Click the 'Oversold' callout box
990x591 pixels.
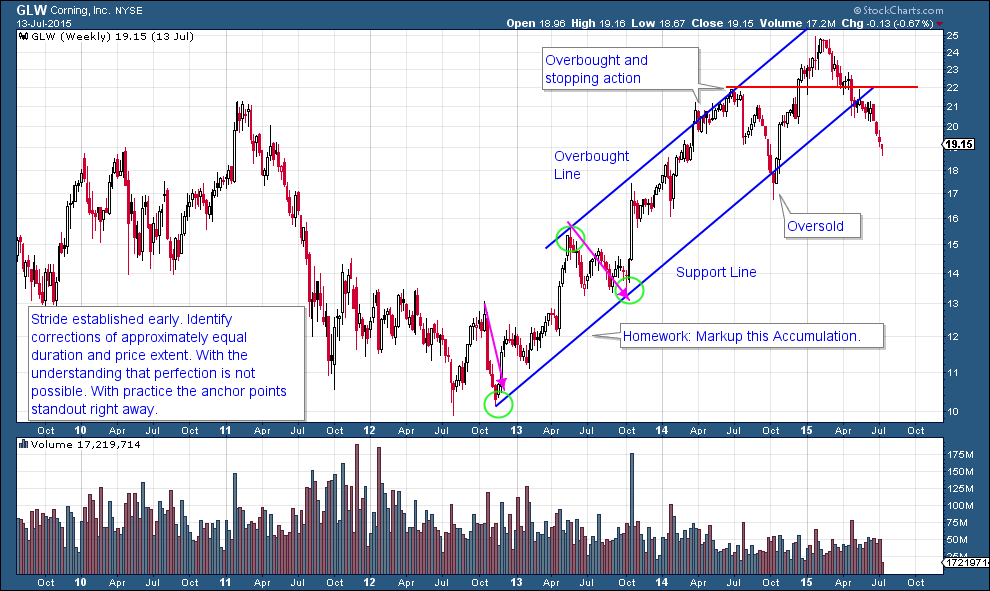[823, 226]
